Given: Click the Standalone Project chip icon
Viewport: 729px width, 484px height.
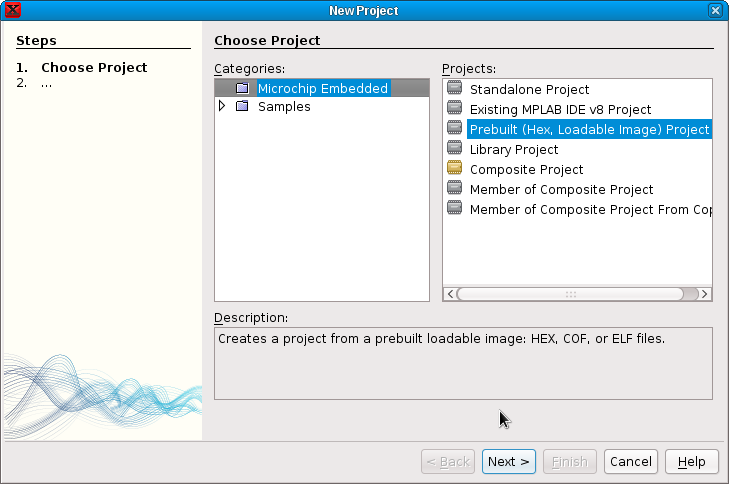Looking at the screenshot, I should 455,89.
